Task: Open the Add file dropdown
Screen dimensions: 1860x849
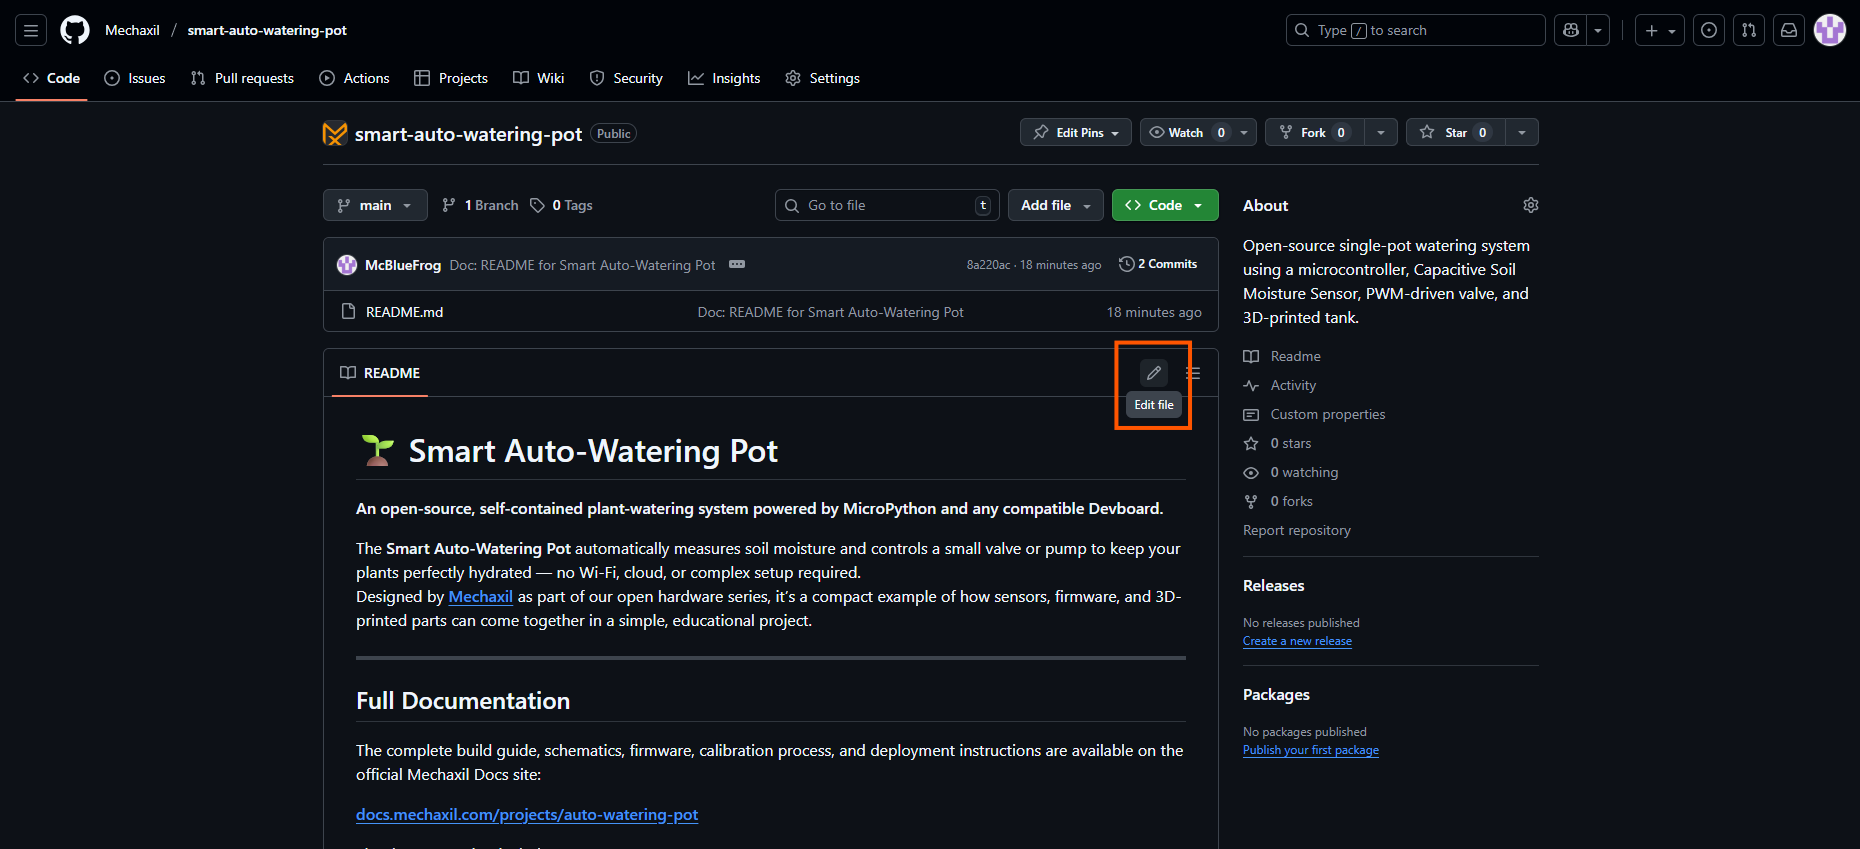Action: [x=1056, y=205]
